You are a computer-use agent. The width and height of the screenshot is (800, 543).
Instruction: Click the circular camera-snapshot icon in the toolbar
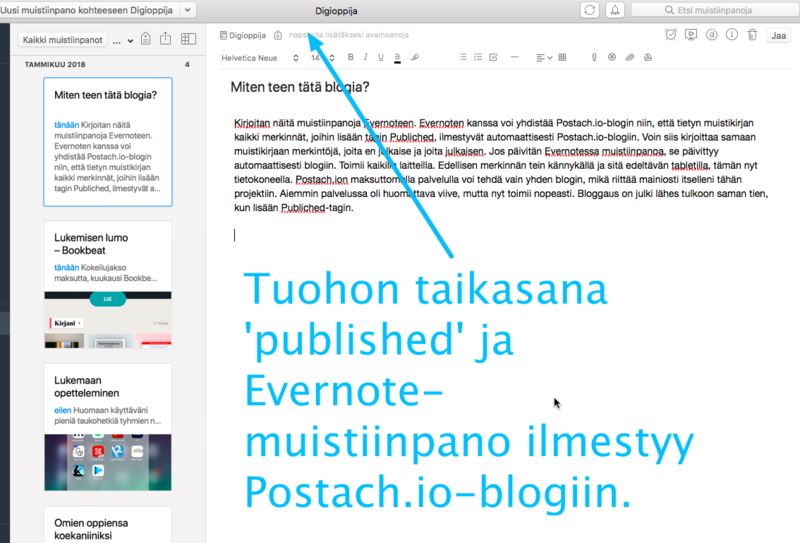pyautogui.click(x=612, y=57)
